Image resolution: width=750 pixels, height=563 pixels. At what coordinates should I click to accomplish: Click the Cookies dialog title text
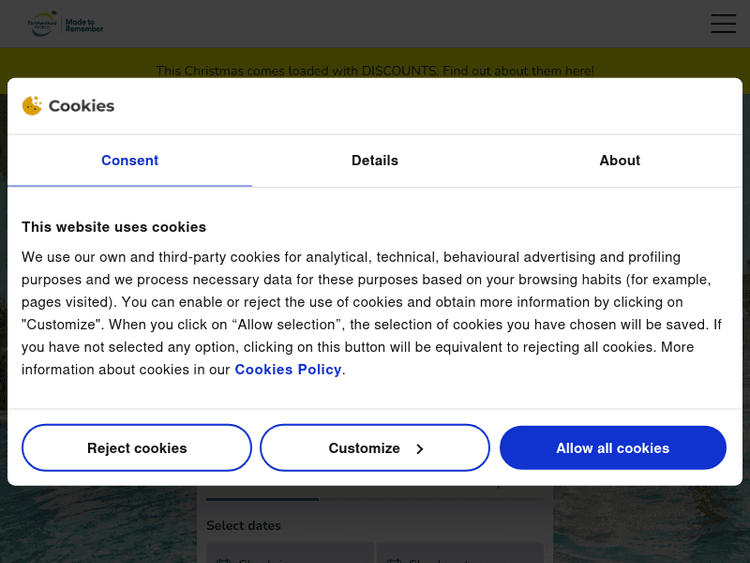click(x=81, y=106)
